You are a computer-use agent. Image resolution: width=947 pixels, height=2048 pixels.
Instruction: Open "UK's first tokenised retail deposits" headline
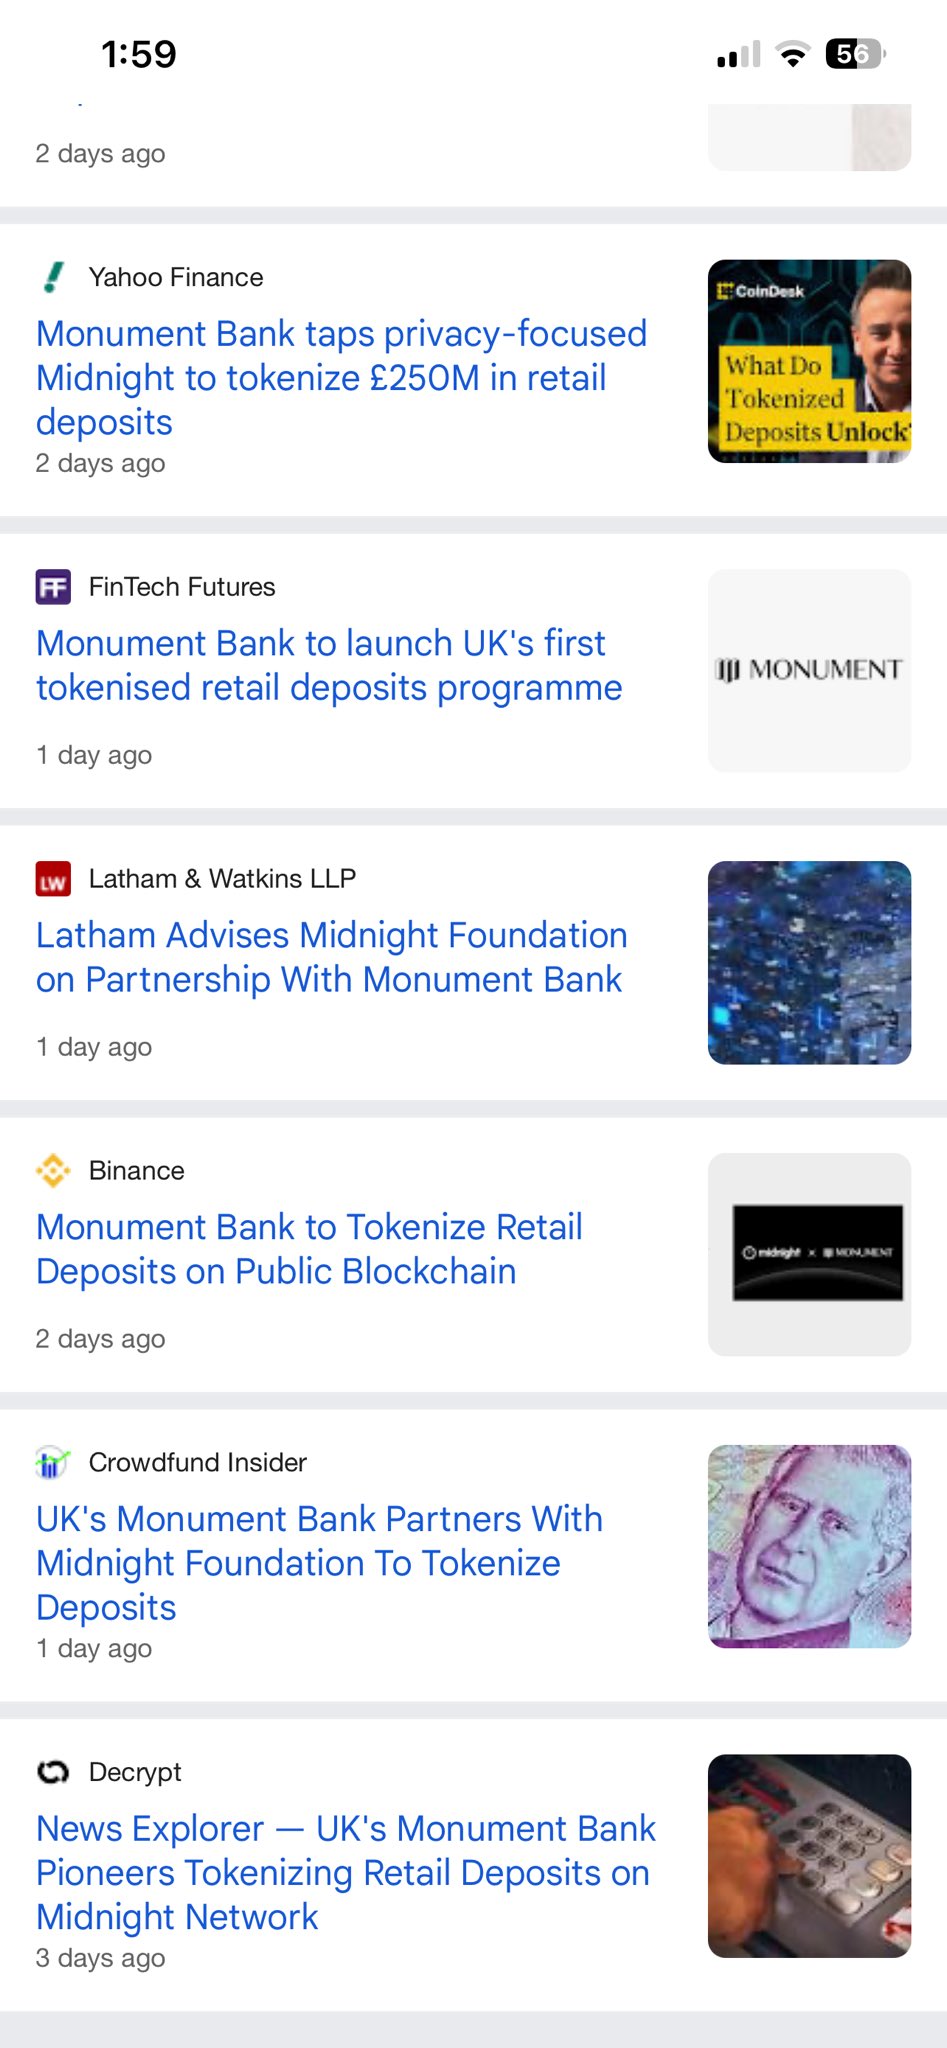click(x=329, y=666)
